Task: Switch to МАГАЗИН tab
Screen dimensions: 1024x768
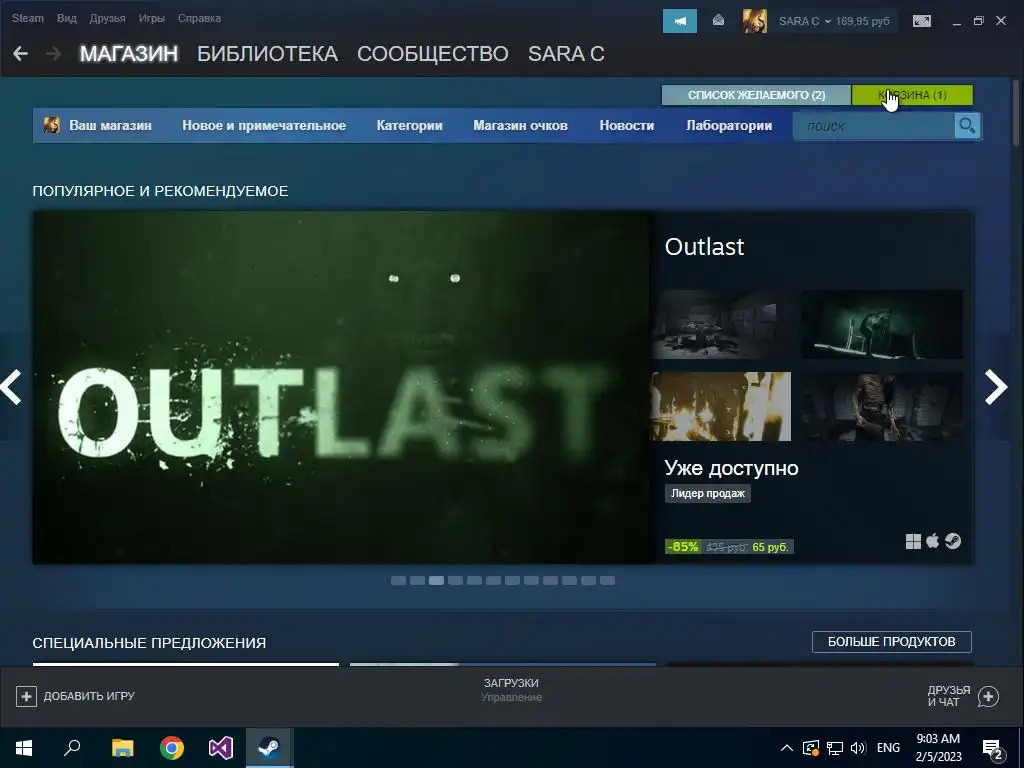Action: pos(129,54)
